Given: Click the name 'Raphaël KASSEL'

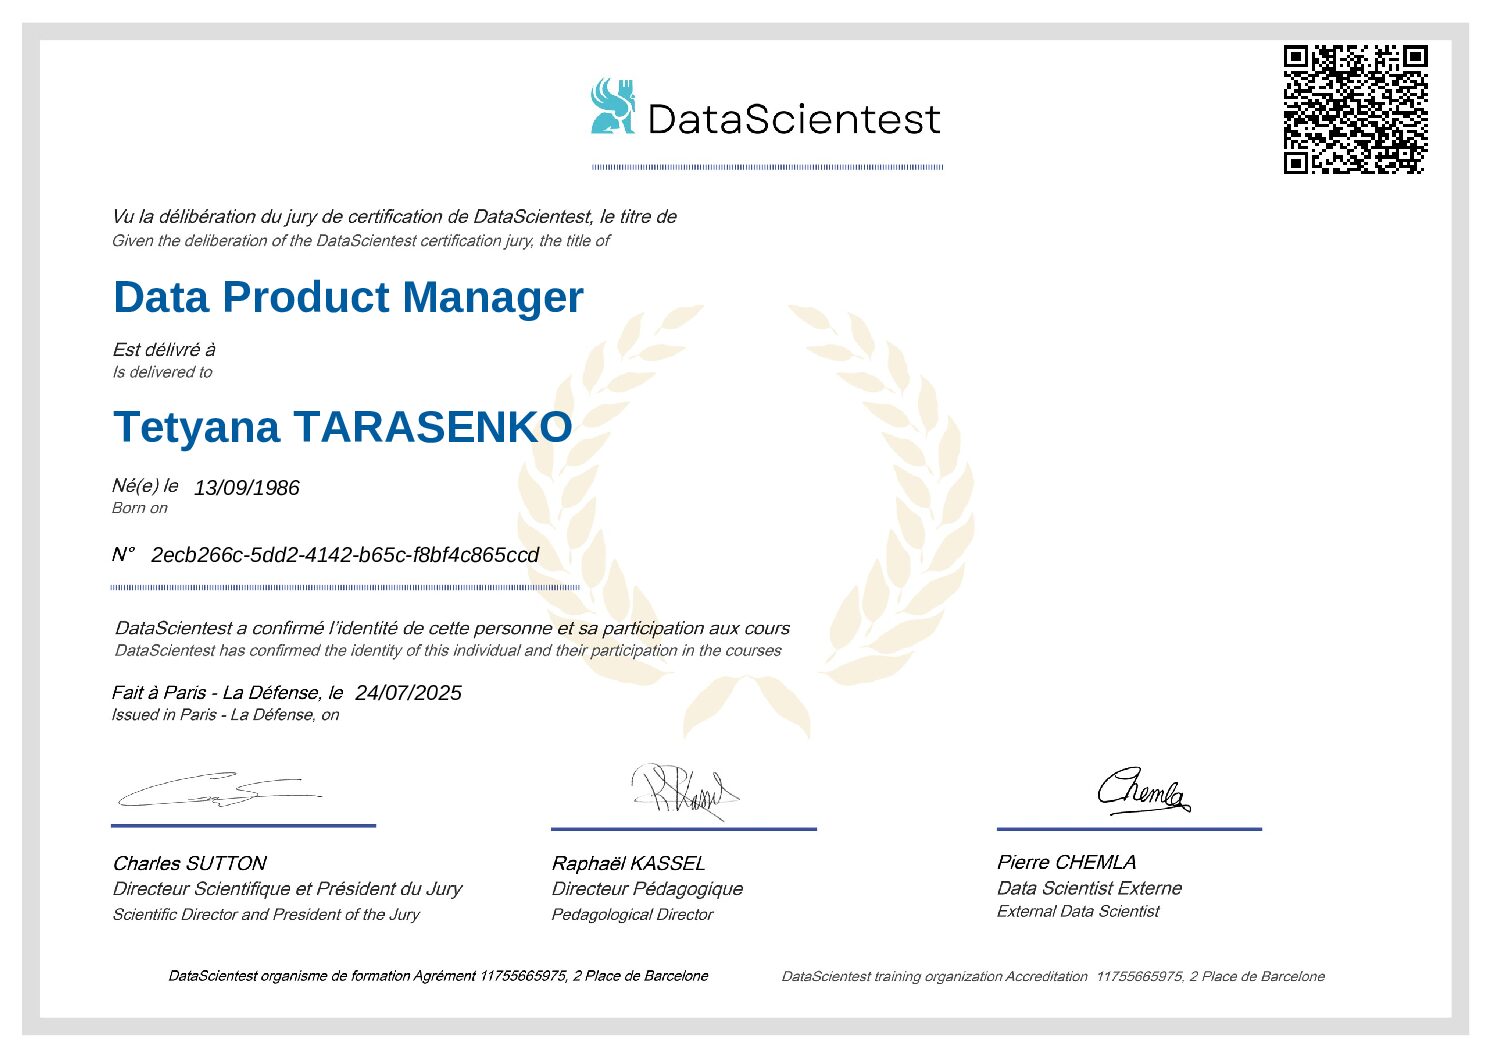Looking at the screenshot, I should pos(629,864).
